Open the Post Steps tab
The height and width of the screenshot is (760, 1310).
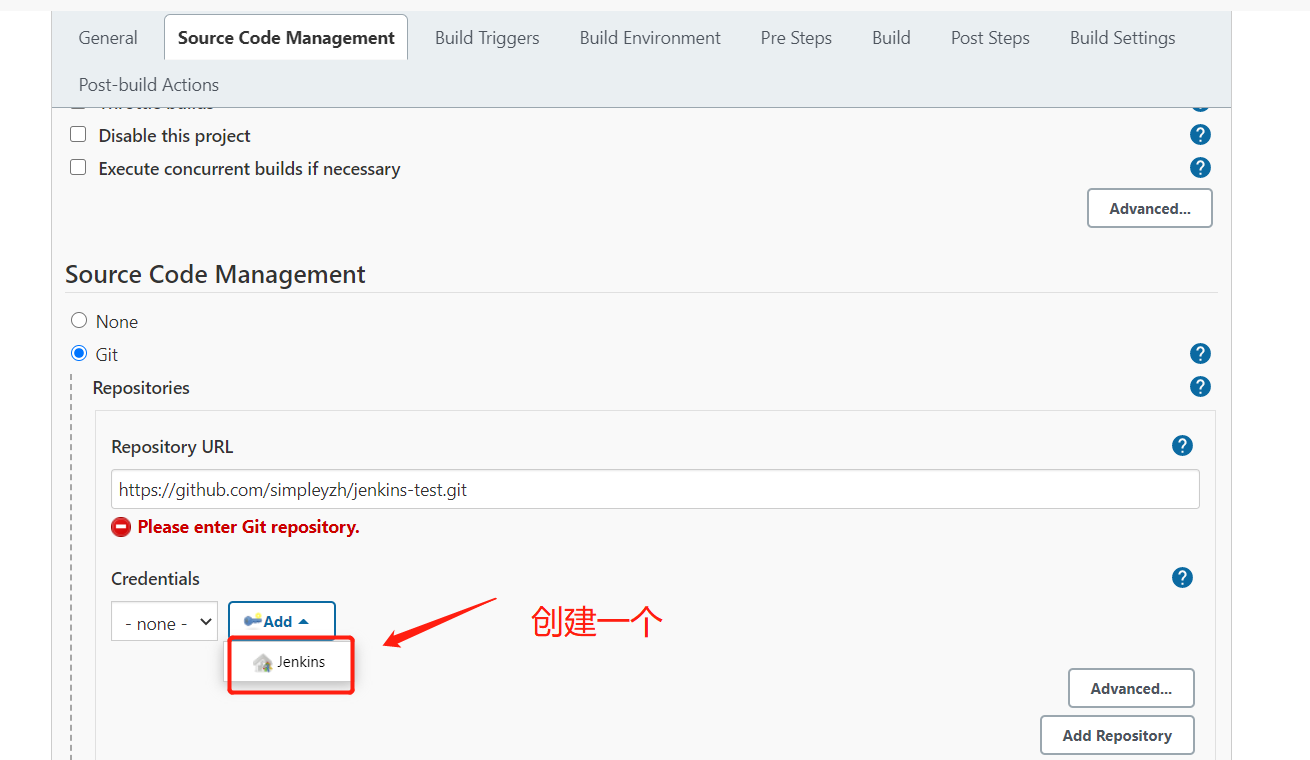990,38
